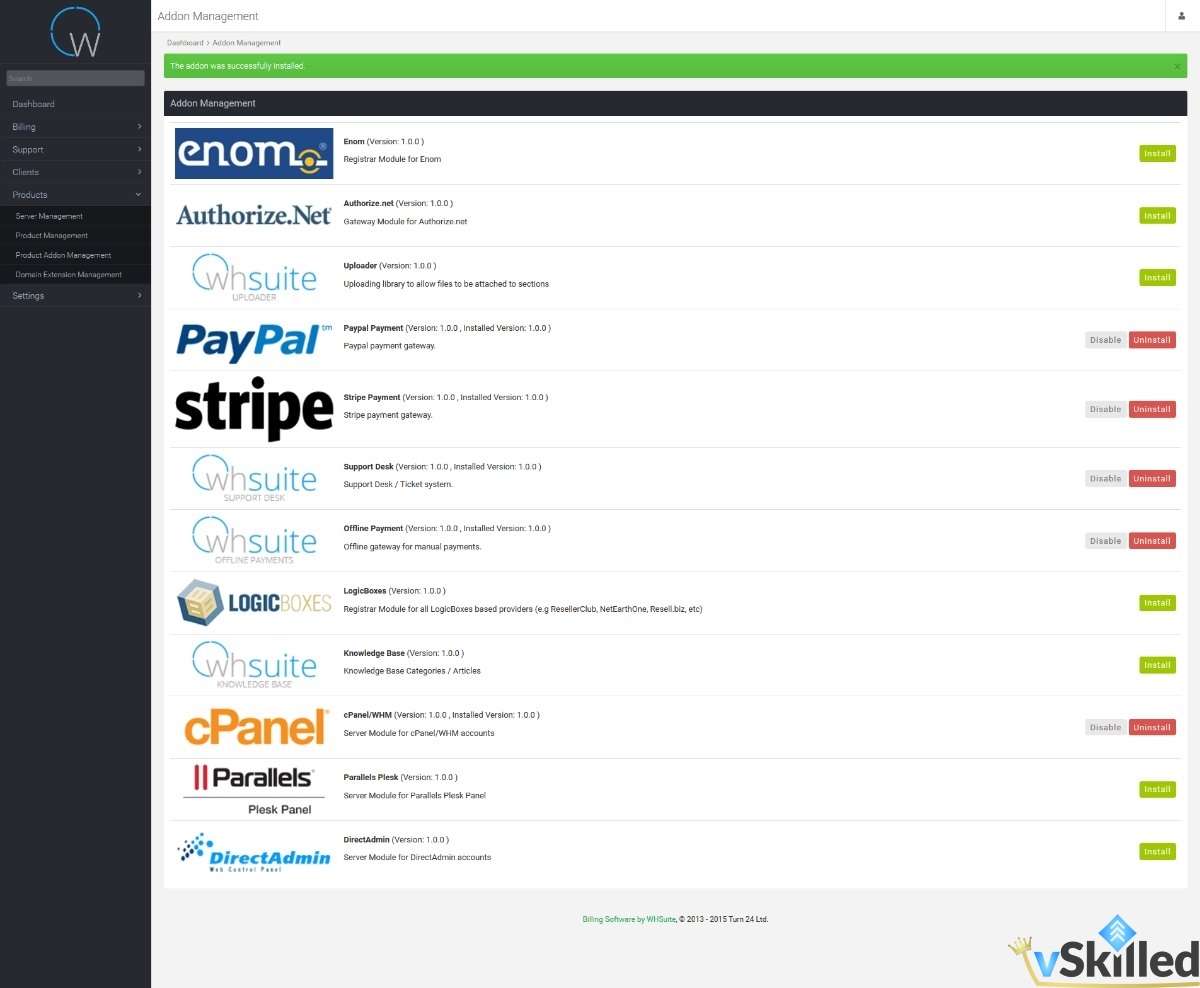
Task: Disable the Support Desk addon
Action: [1106, 478]
